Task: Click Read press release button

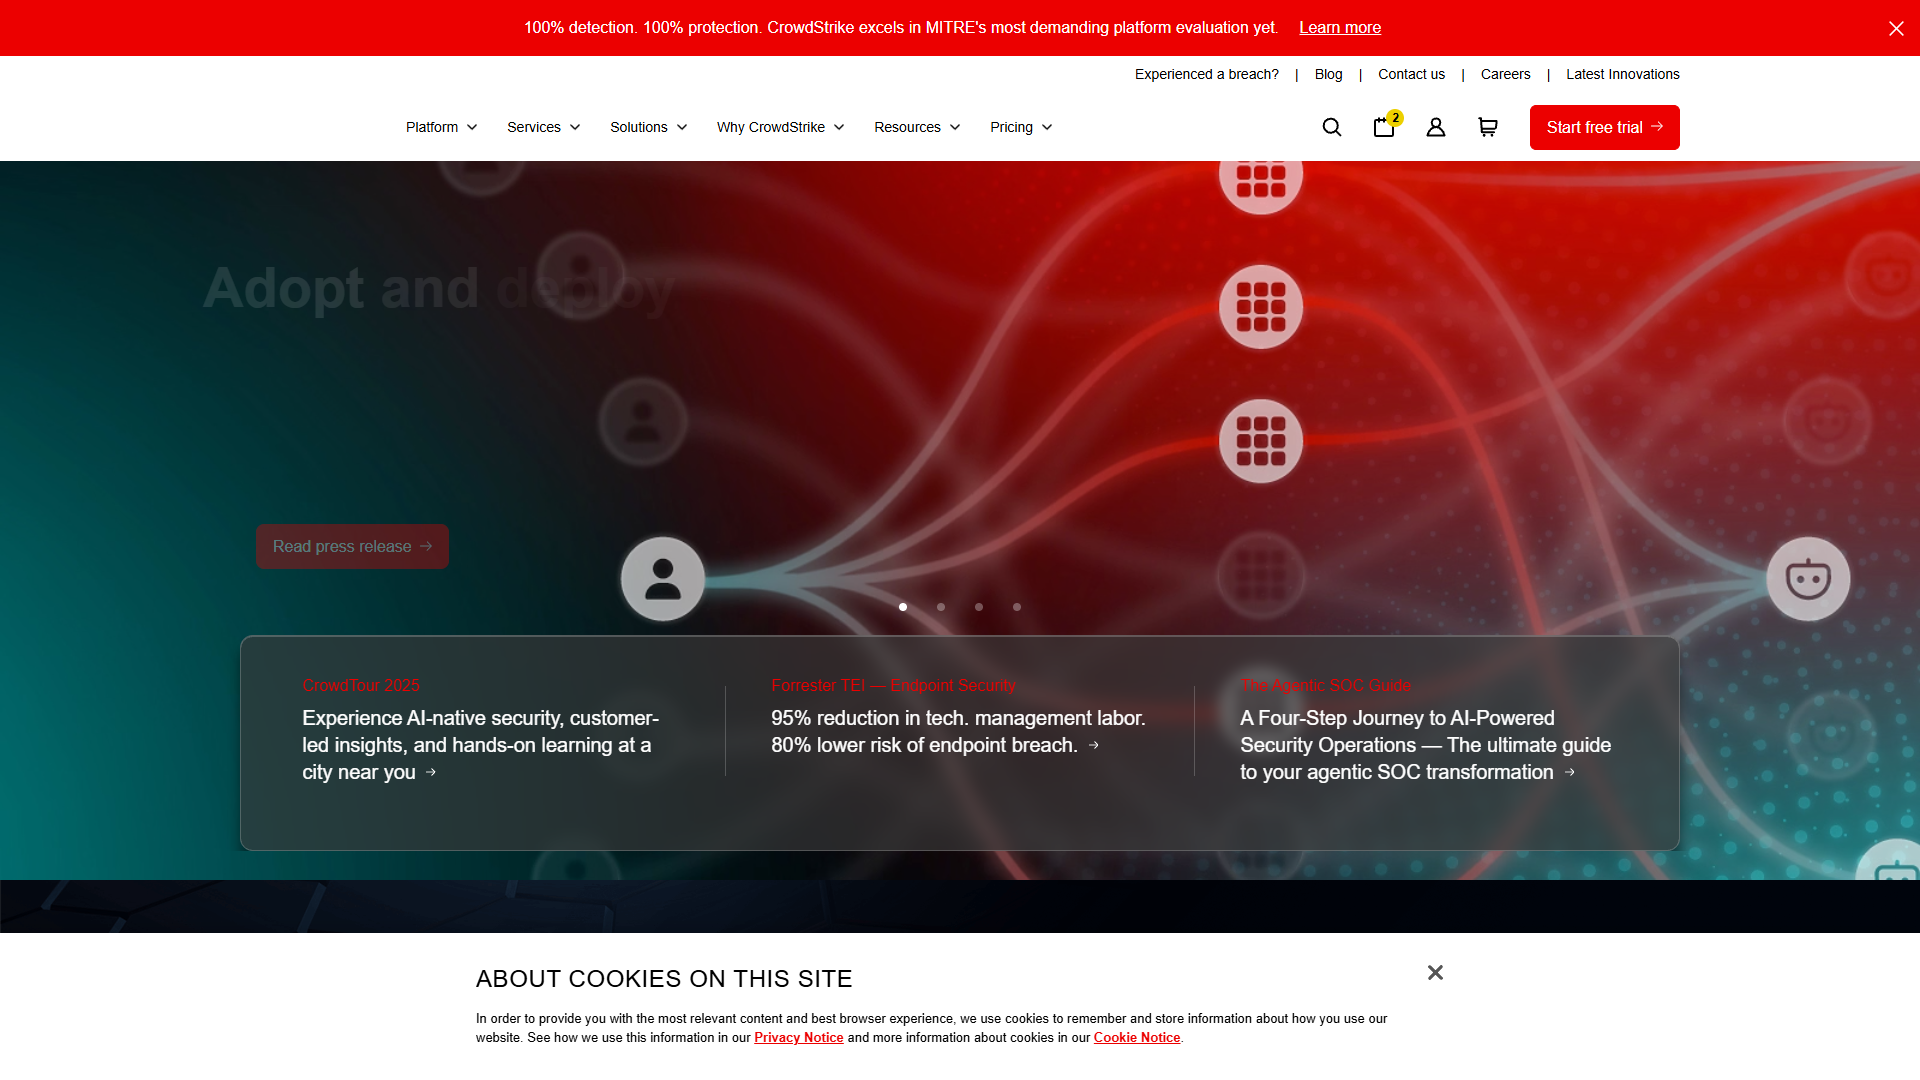Action: [352, 546]
